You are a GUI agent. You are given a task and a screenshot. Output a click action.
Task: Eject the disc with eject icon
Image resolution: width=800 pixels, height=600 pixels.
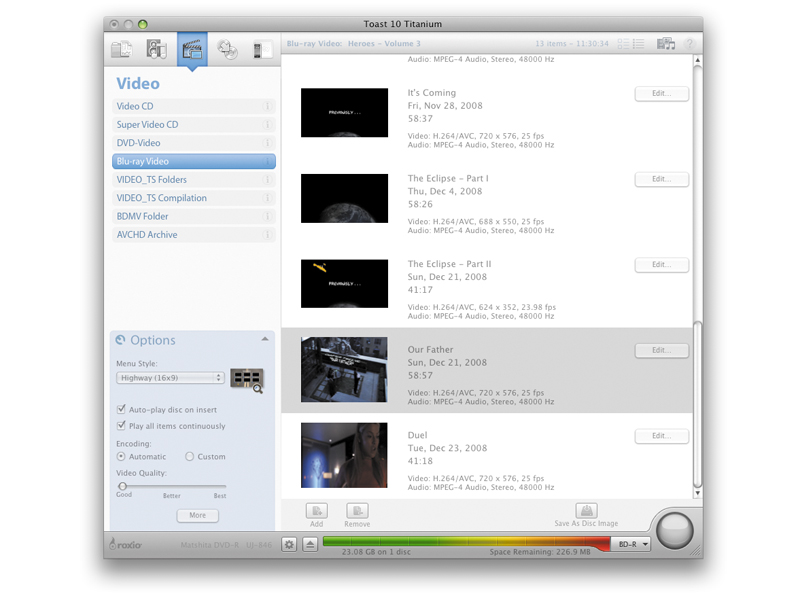tap(310, 544)
